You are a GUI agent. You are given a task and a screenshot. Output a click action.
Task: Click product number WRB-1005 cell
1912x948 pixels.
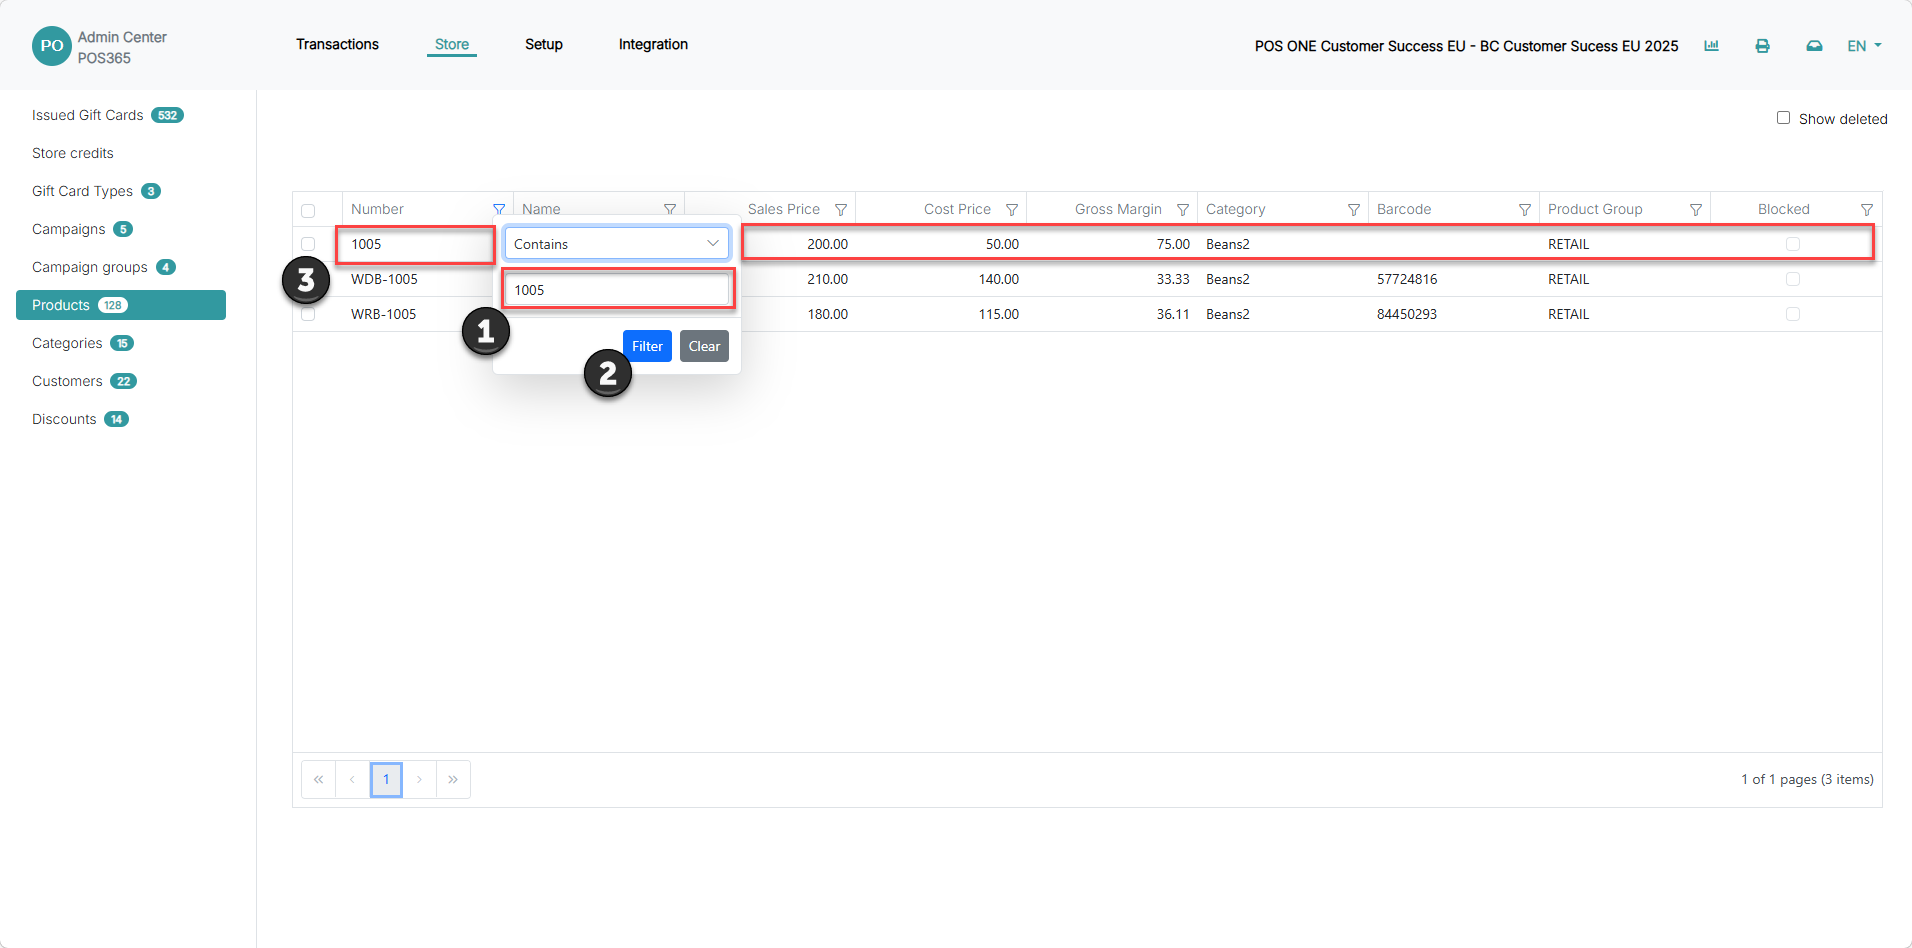(383, 314)
